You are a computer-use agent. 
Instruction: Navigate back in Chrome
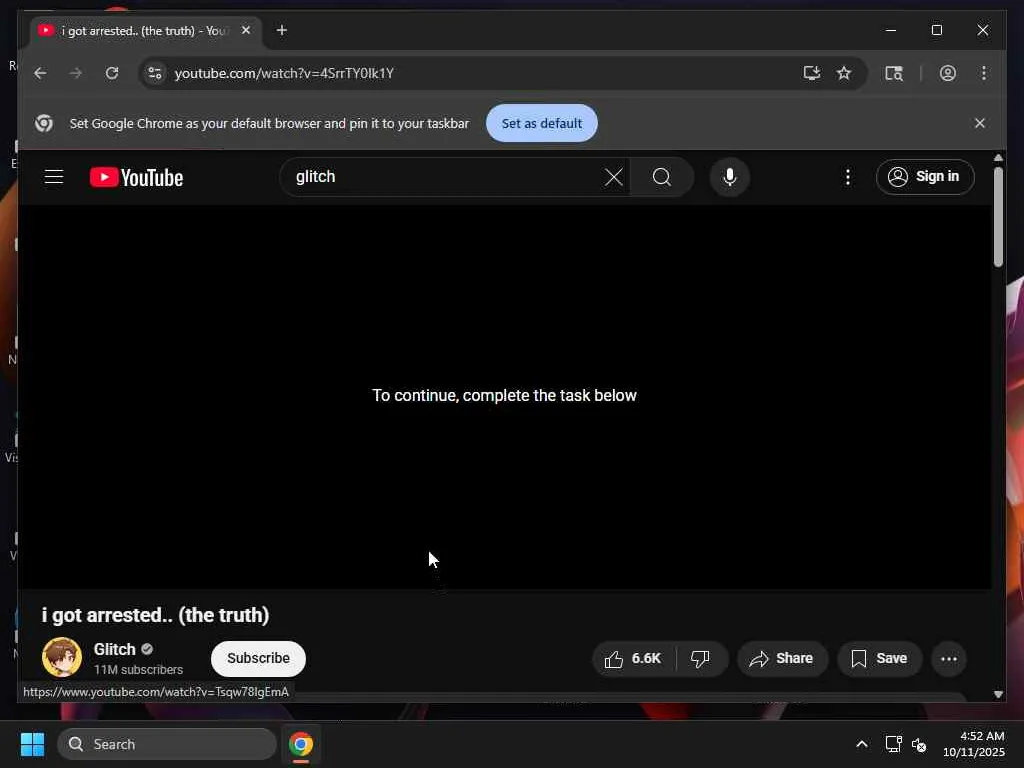point(40,73)
